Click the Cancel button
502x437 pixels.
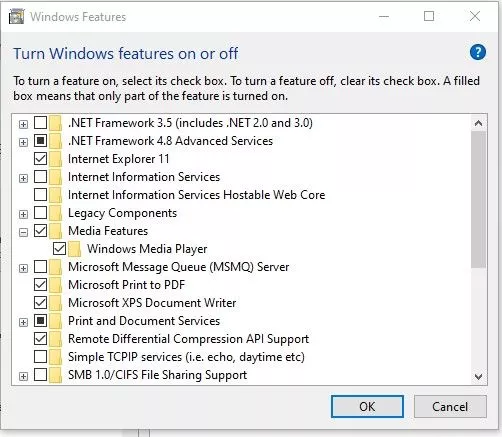(450, 407)
